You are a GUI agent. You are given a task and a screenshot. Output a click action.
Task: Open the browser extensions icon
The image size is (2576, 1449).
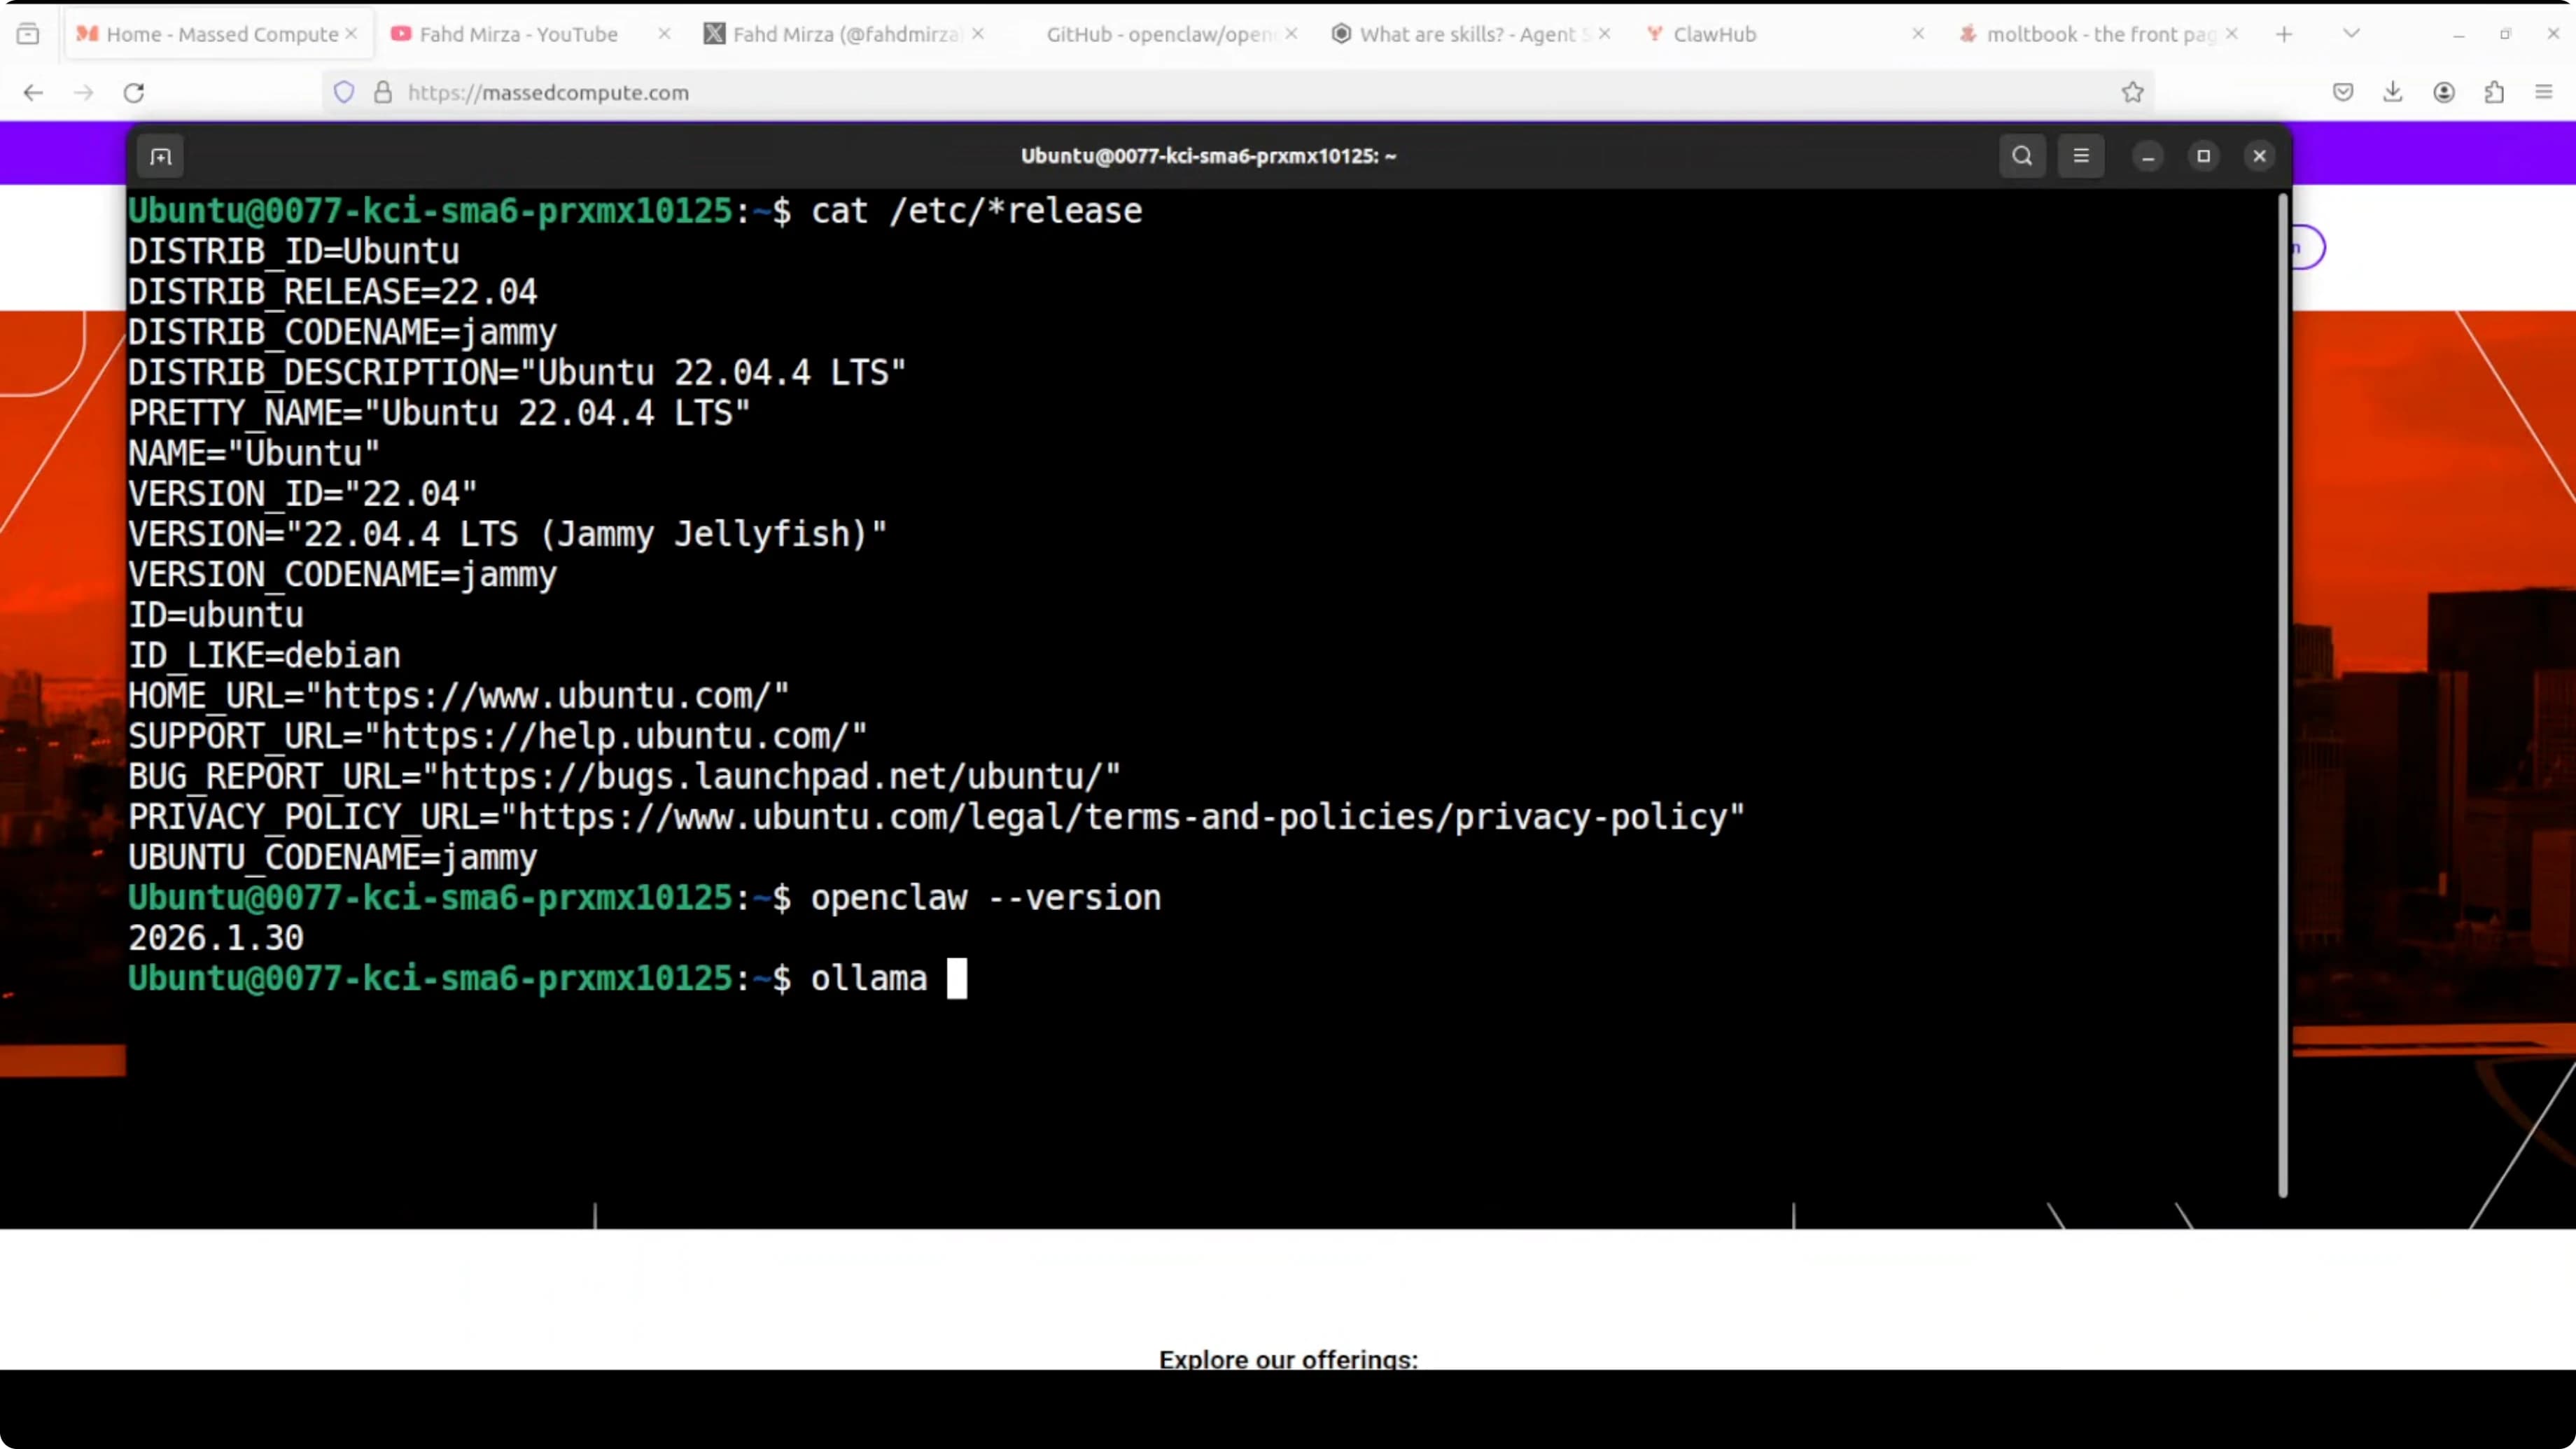[x=2494, y=92]
